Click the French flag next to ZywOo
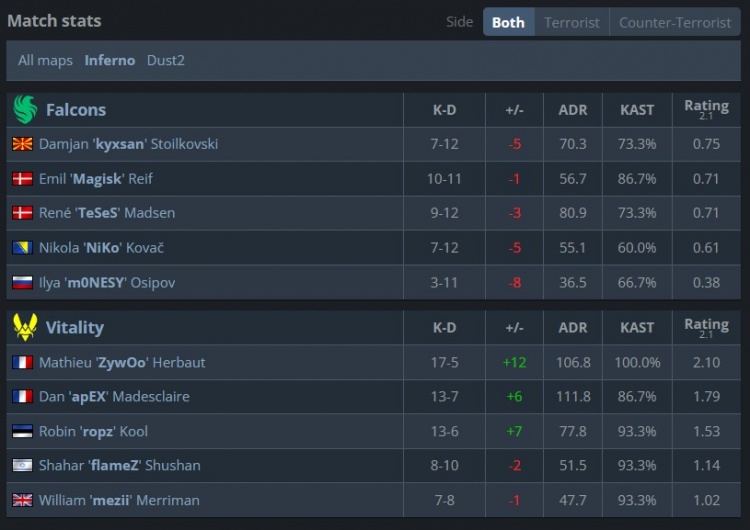750x530 pixels. point(22,362)
